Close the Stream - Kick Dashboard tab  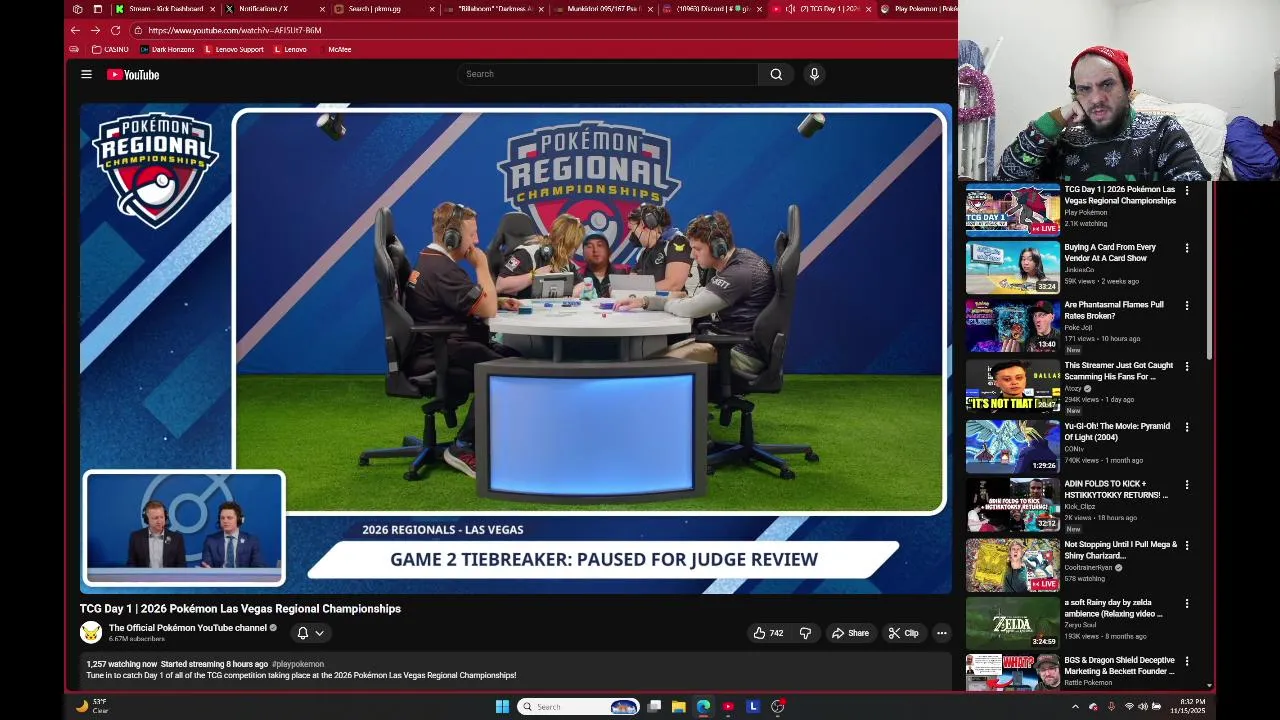click(x=212, y=9)
